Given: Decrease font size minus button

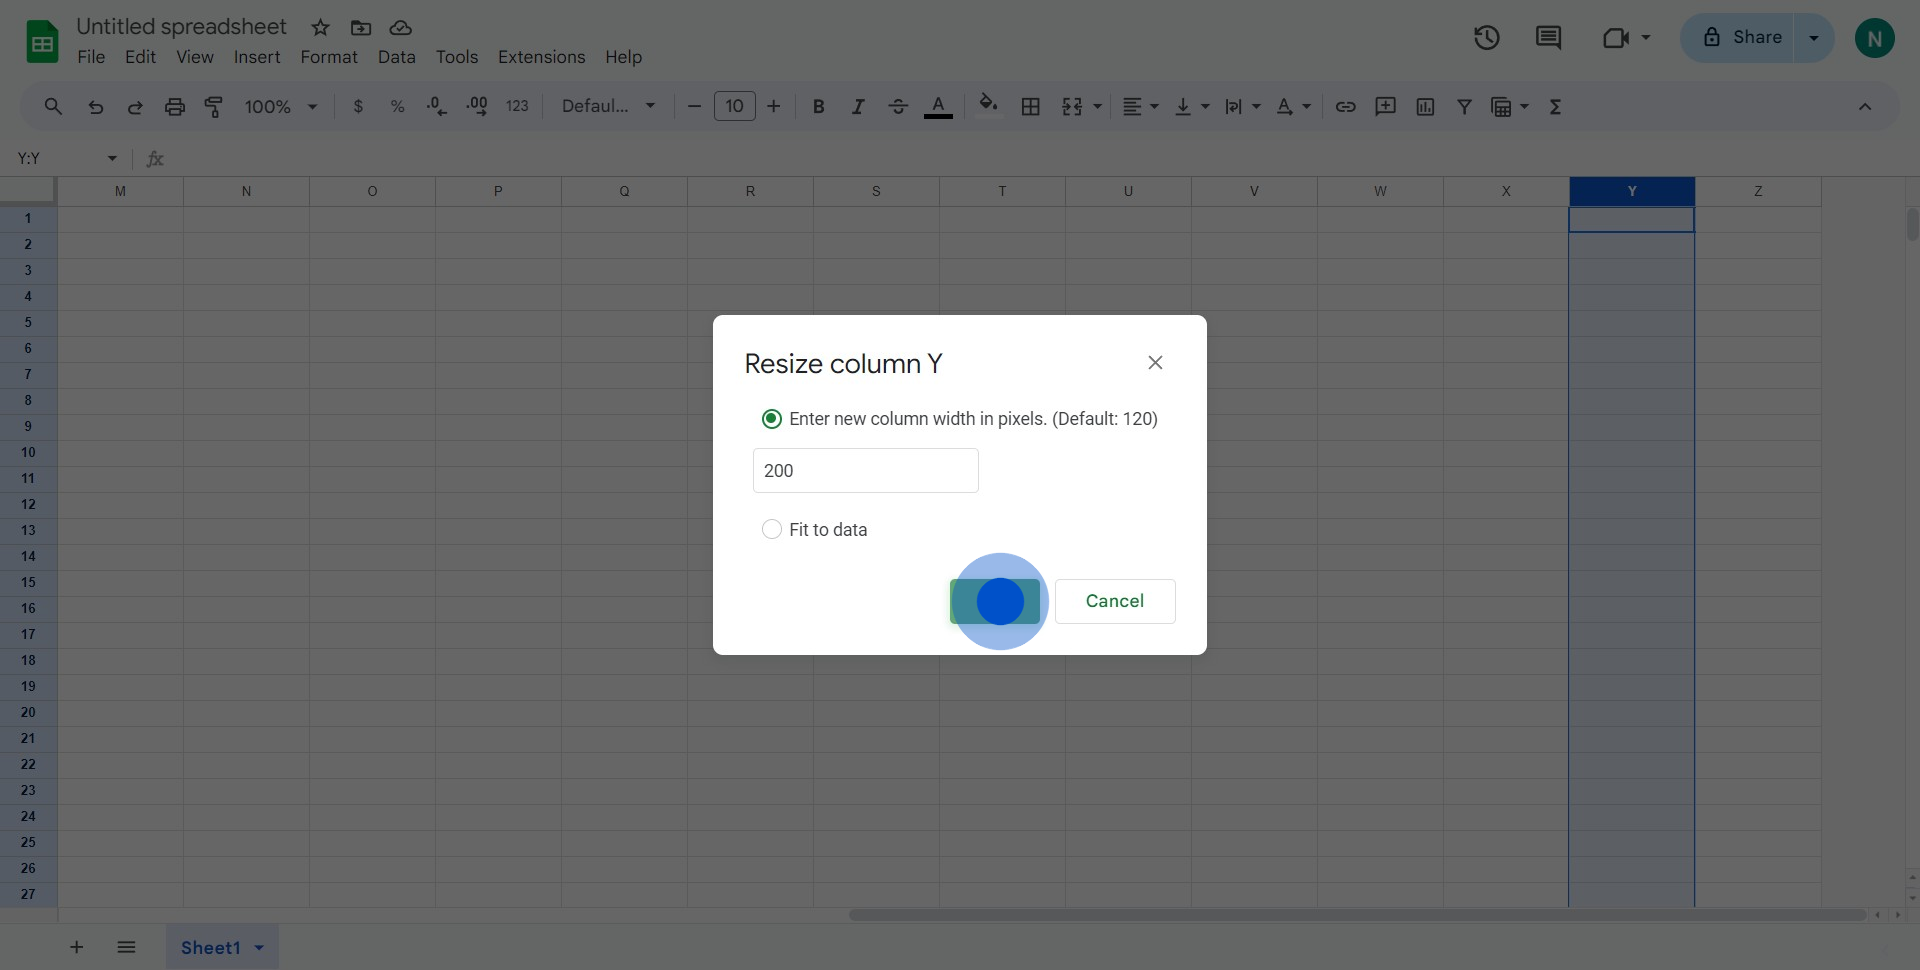Looking at the screenshot, I should tap(694, 106).
